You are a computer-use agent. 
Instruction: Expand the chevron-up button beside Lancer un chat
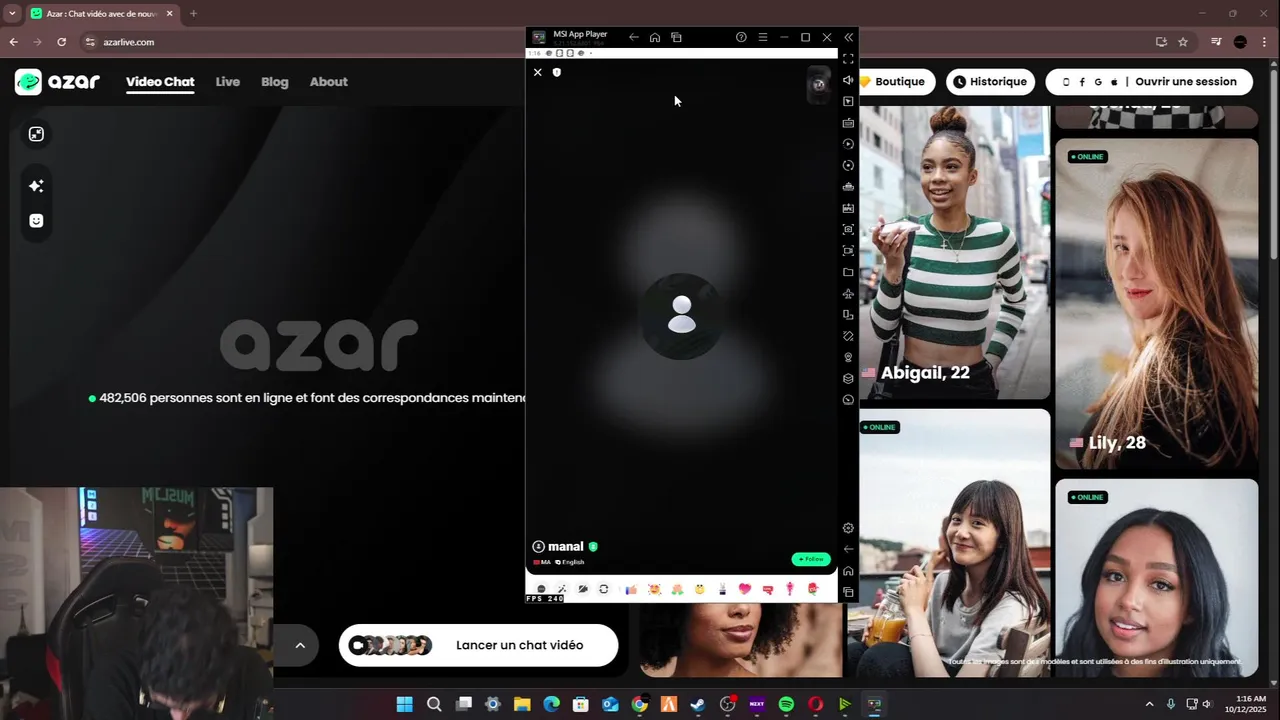pos(299,645)
